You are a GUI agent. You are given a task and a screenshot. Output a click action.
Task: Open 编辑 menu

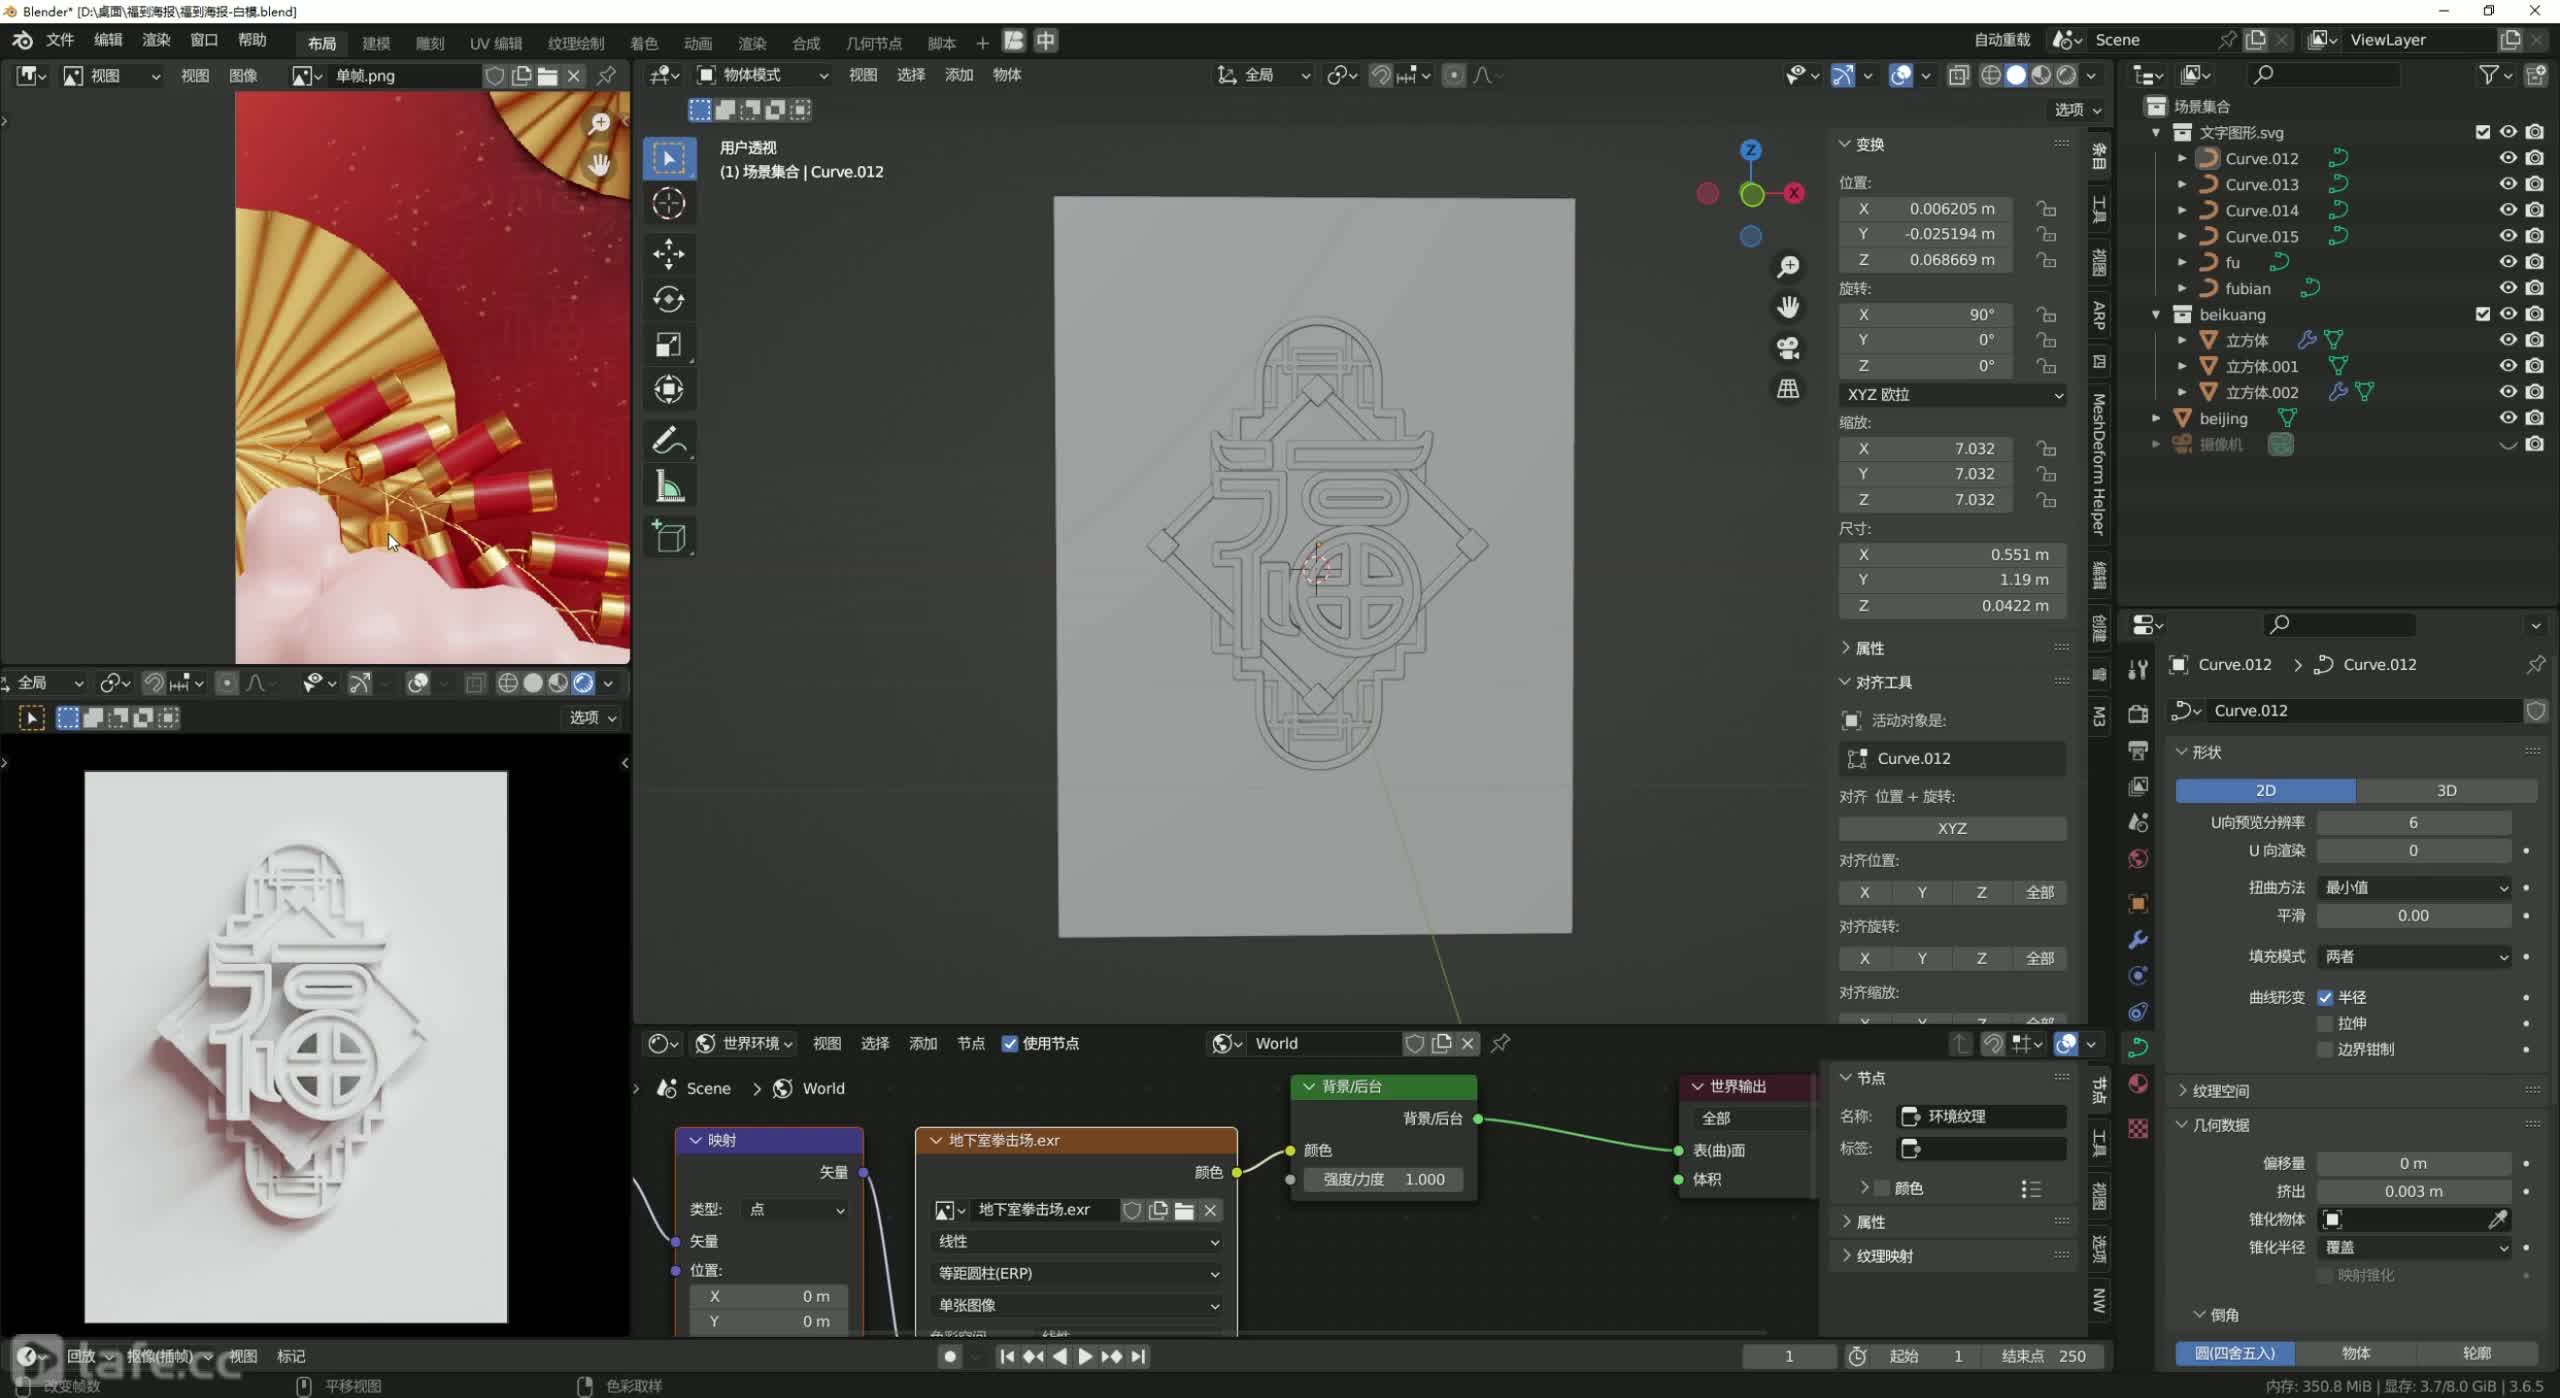click(x=108, y=40)
